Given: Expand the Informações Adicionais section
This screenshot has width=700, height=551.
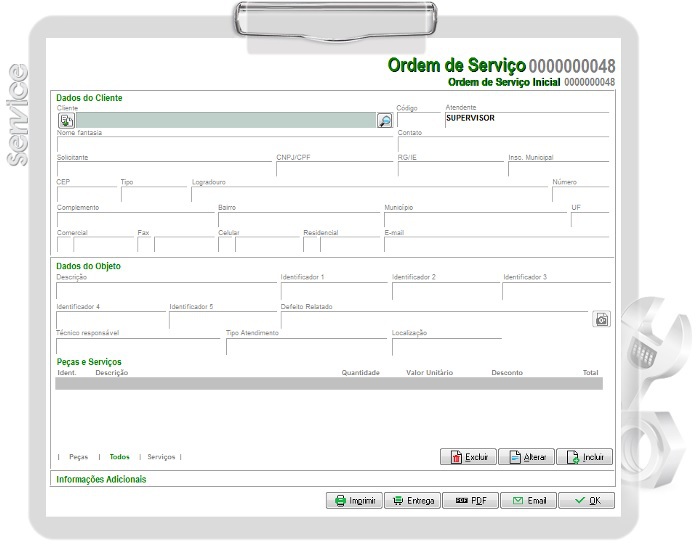Looking at the screenshot, I should [101, 480].
